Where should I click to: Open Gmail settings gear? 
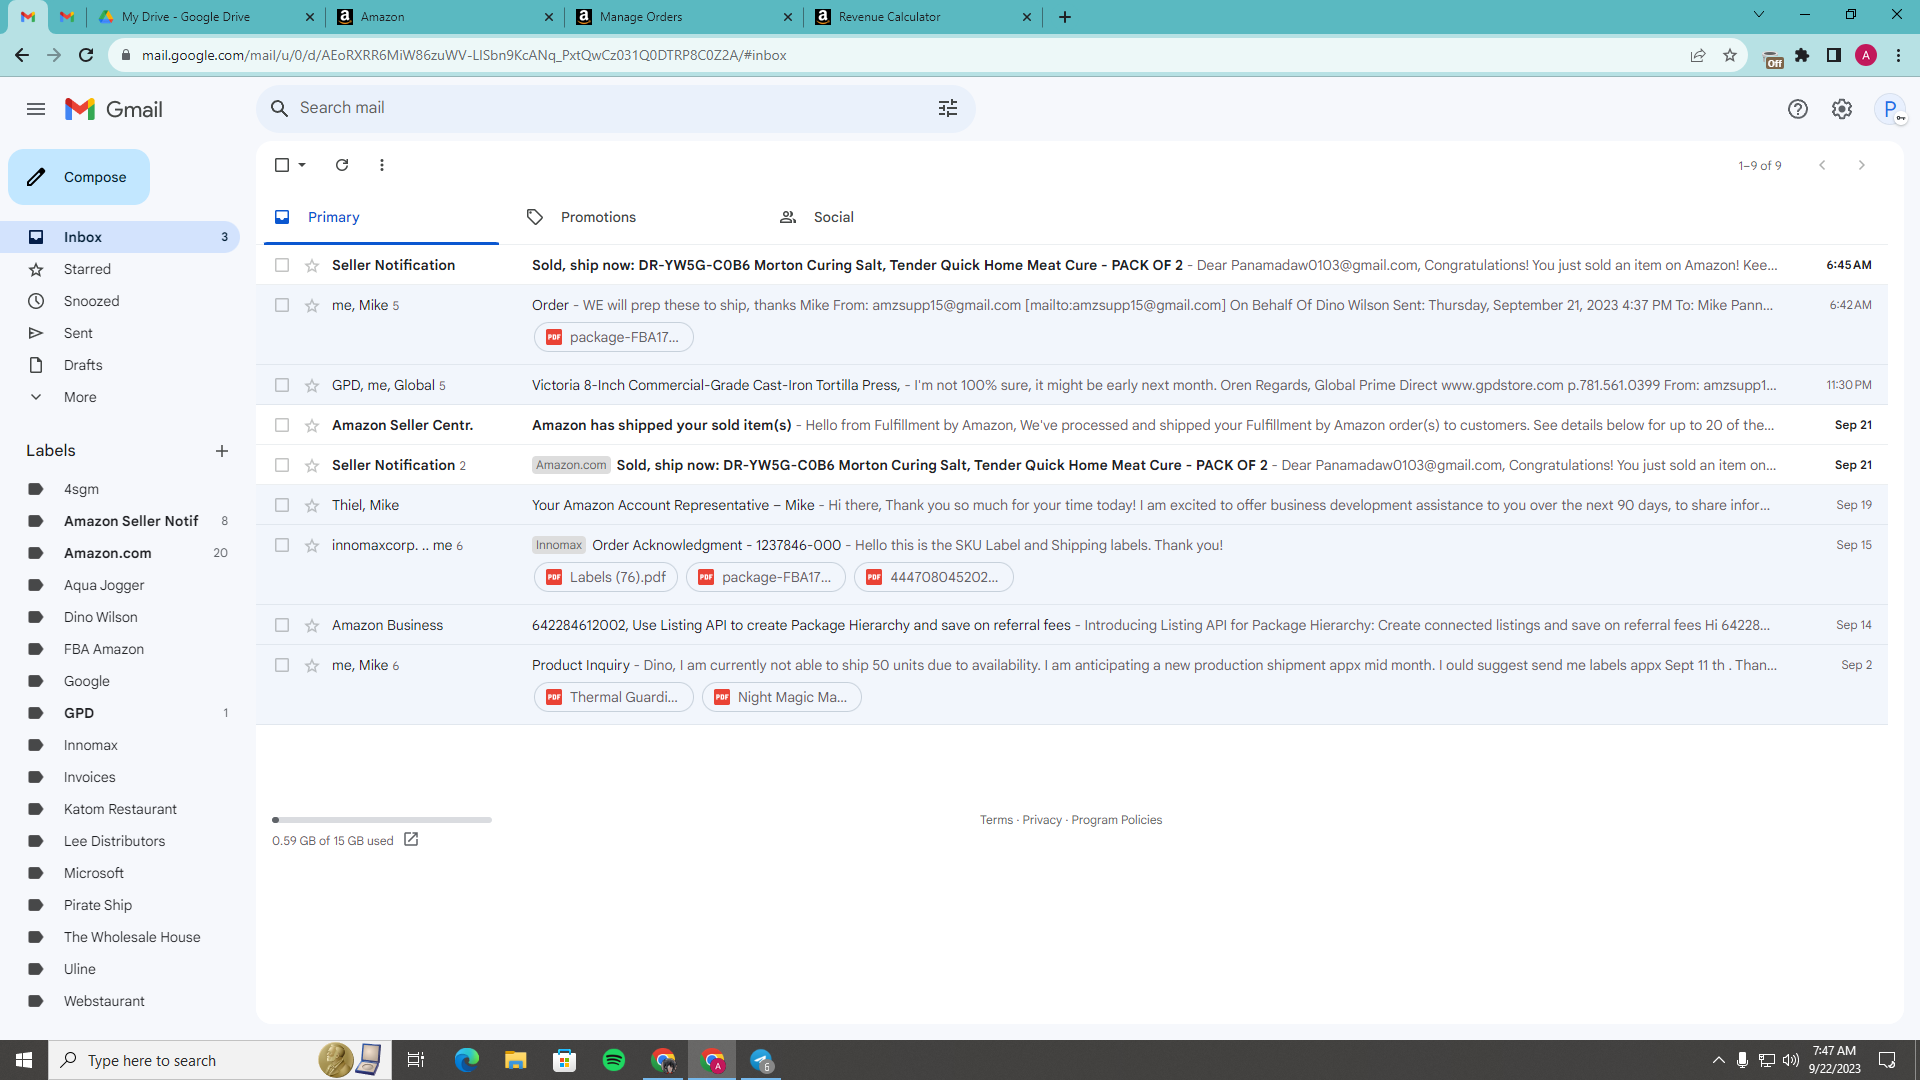click(1842, 109)
